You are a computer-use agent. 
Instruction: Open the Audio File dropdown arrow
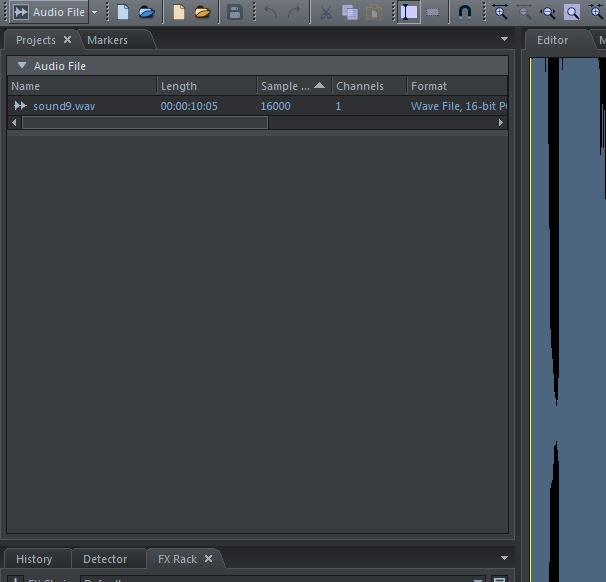click(95, 12)
